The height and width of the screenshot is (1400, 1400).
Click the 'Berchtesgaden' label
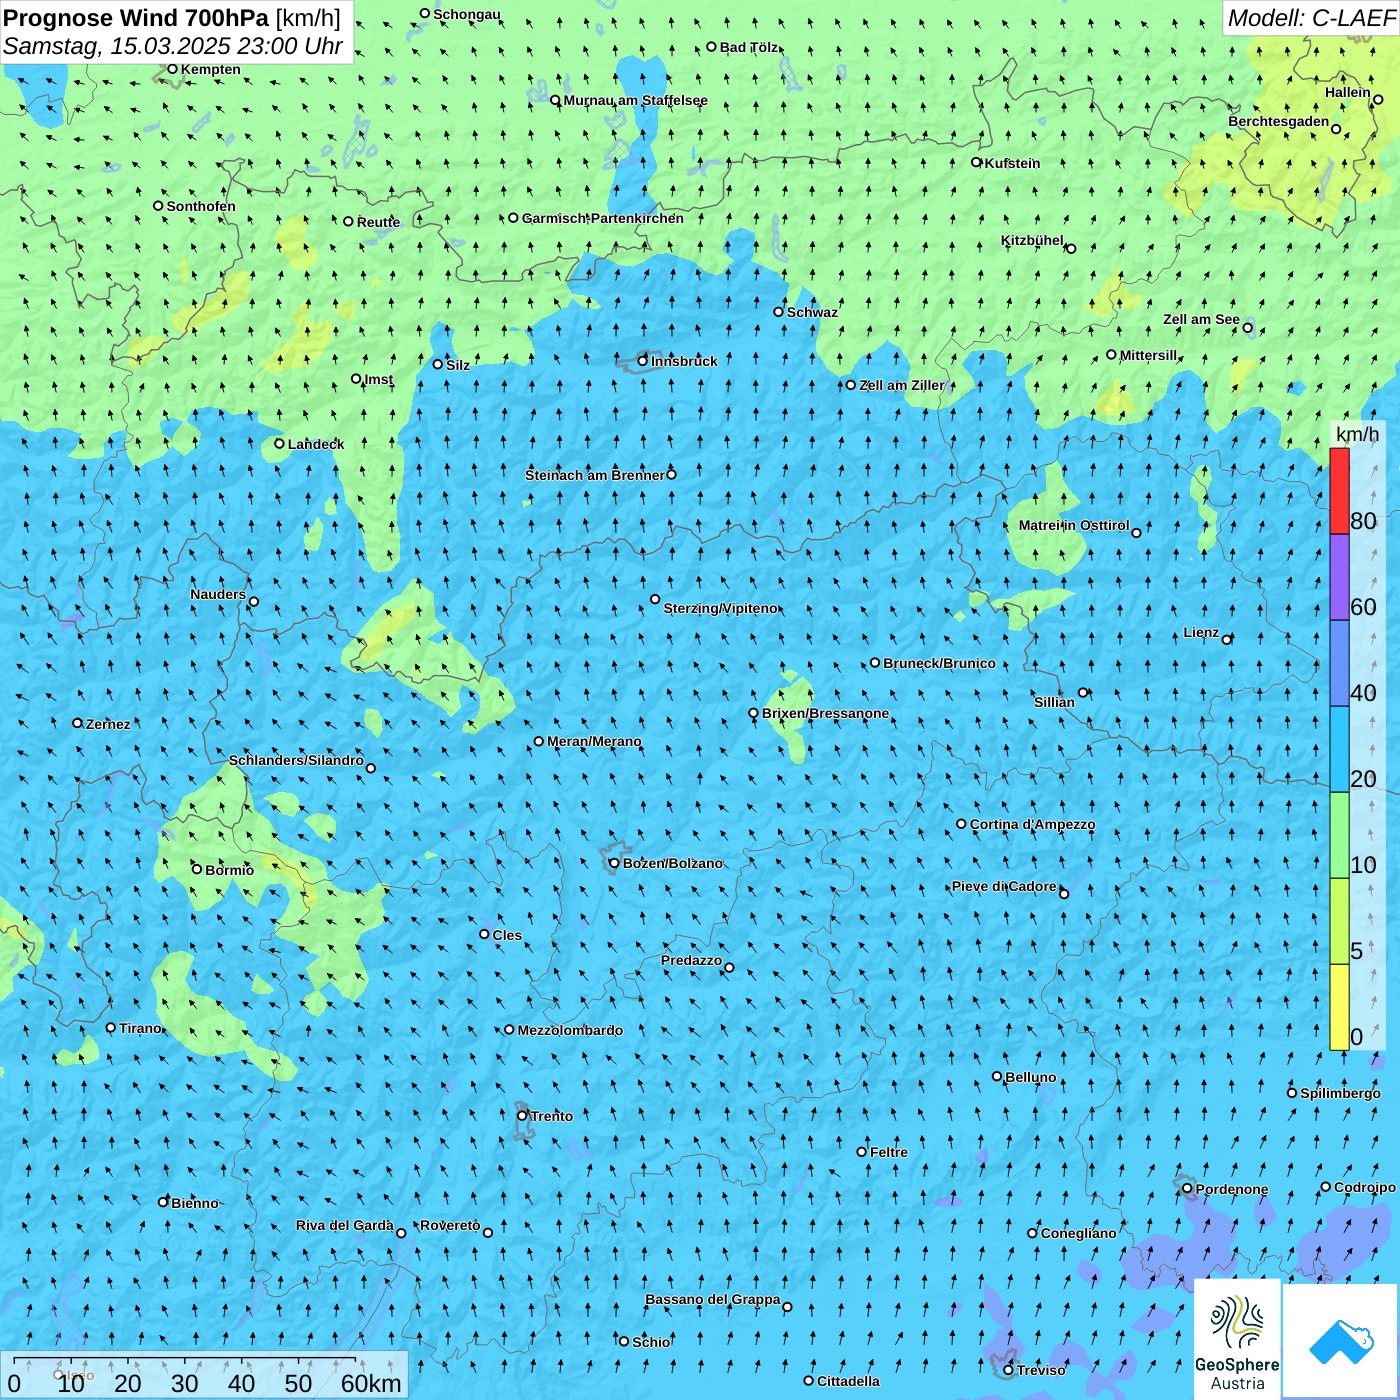[1279, 121]
